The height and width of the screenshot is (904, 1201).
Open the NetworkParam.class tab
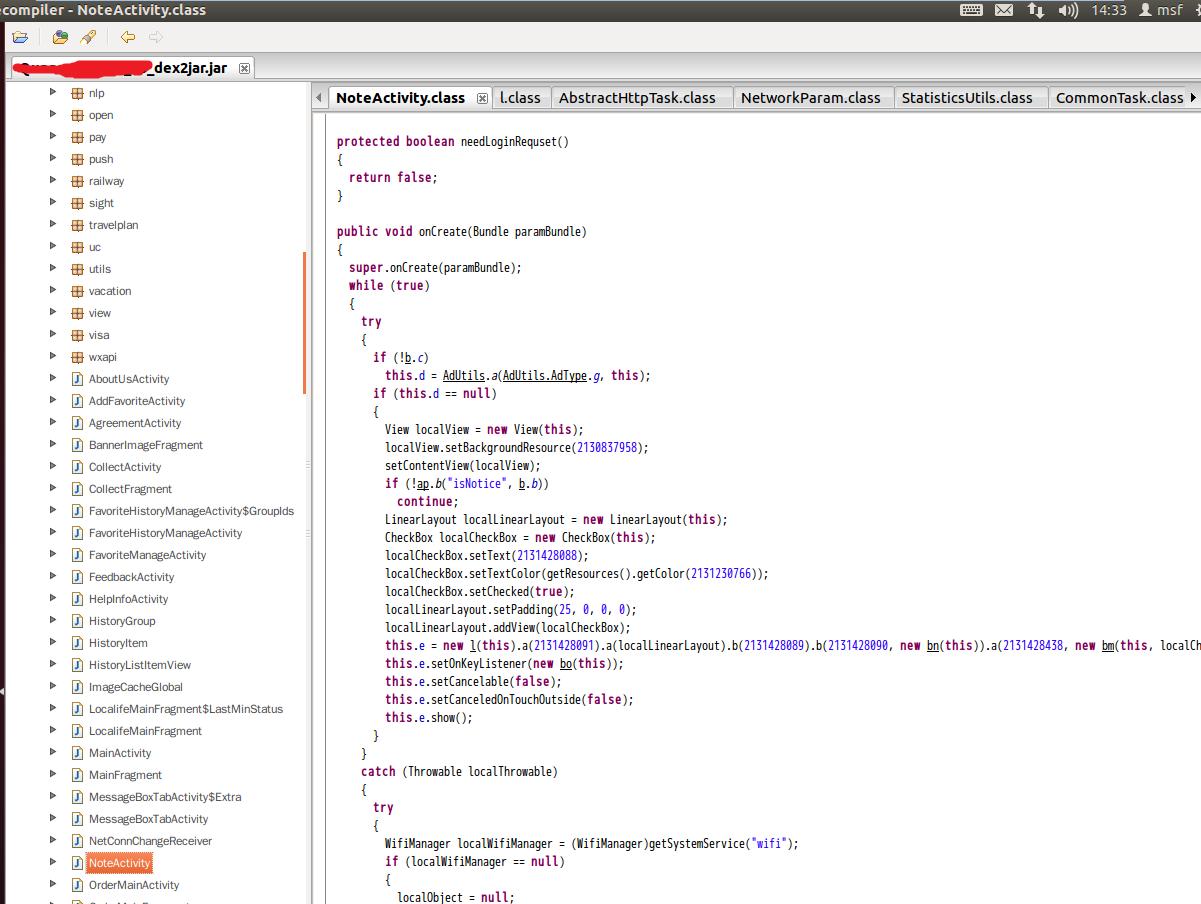click(810, 98)
